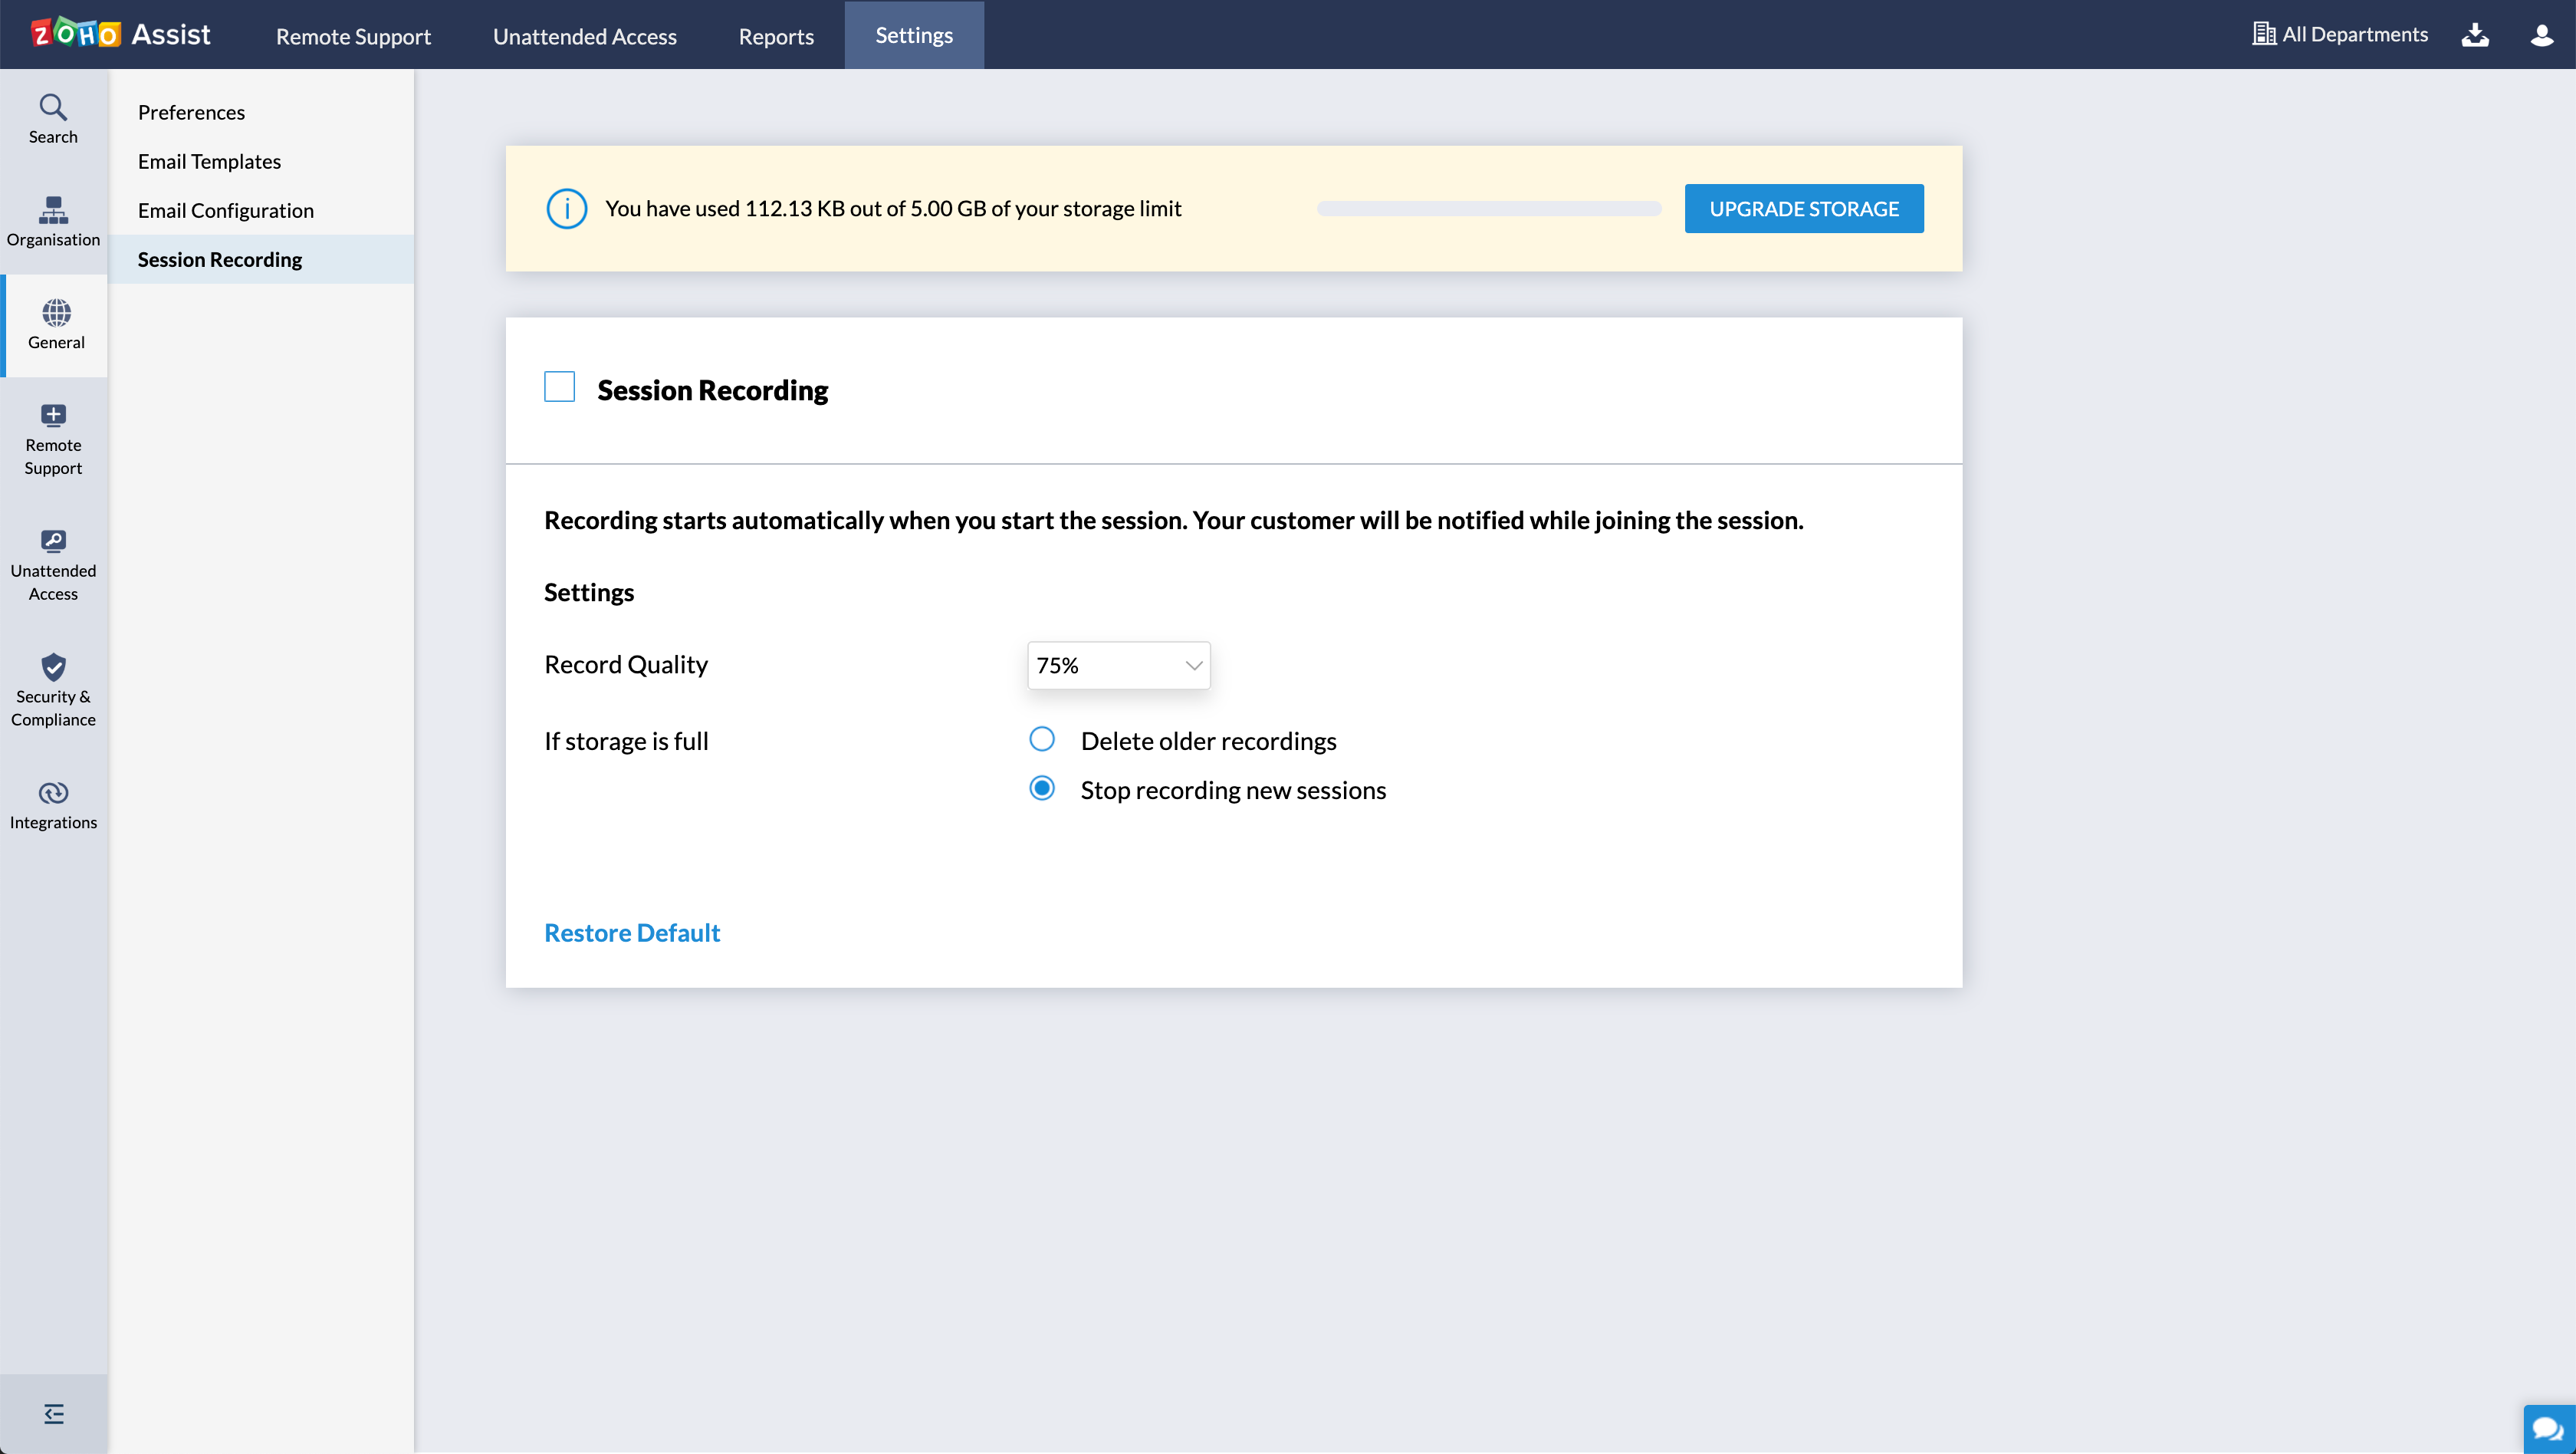
Task: Switch to the Reports tab
Action: pyautogui.click(x=776, y=36)
